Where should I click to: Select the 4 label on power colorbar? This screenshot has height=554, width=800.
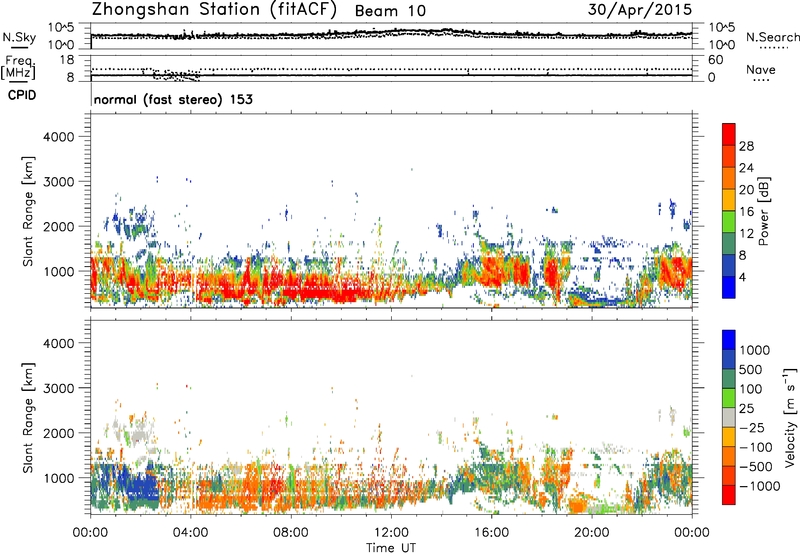[742, 277]
